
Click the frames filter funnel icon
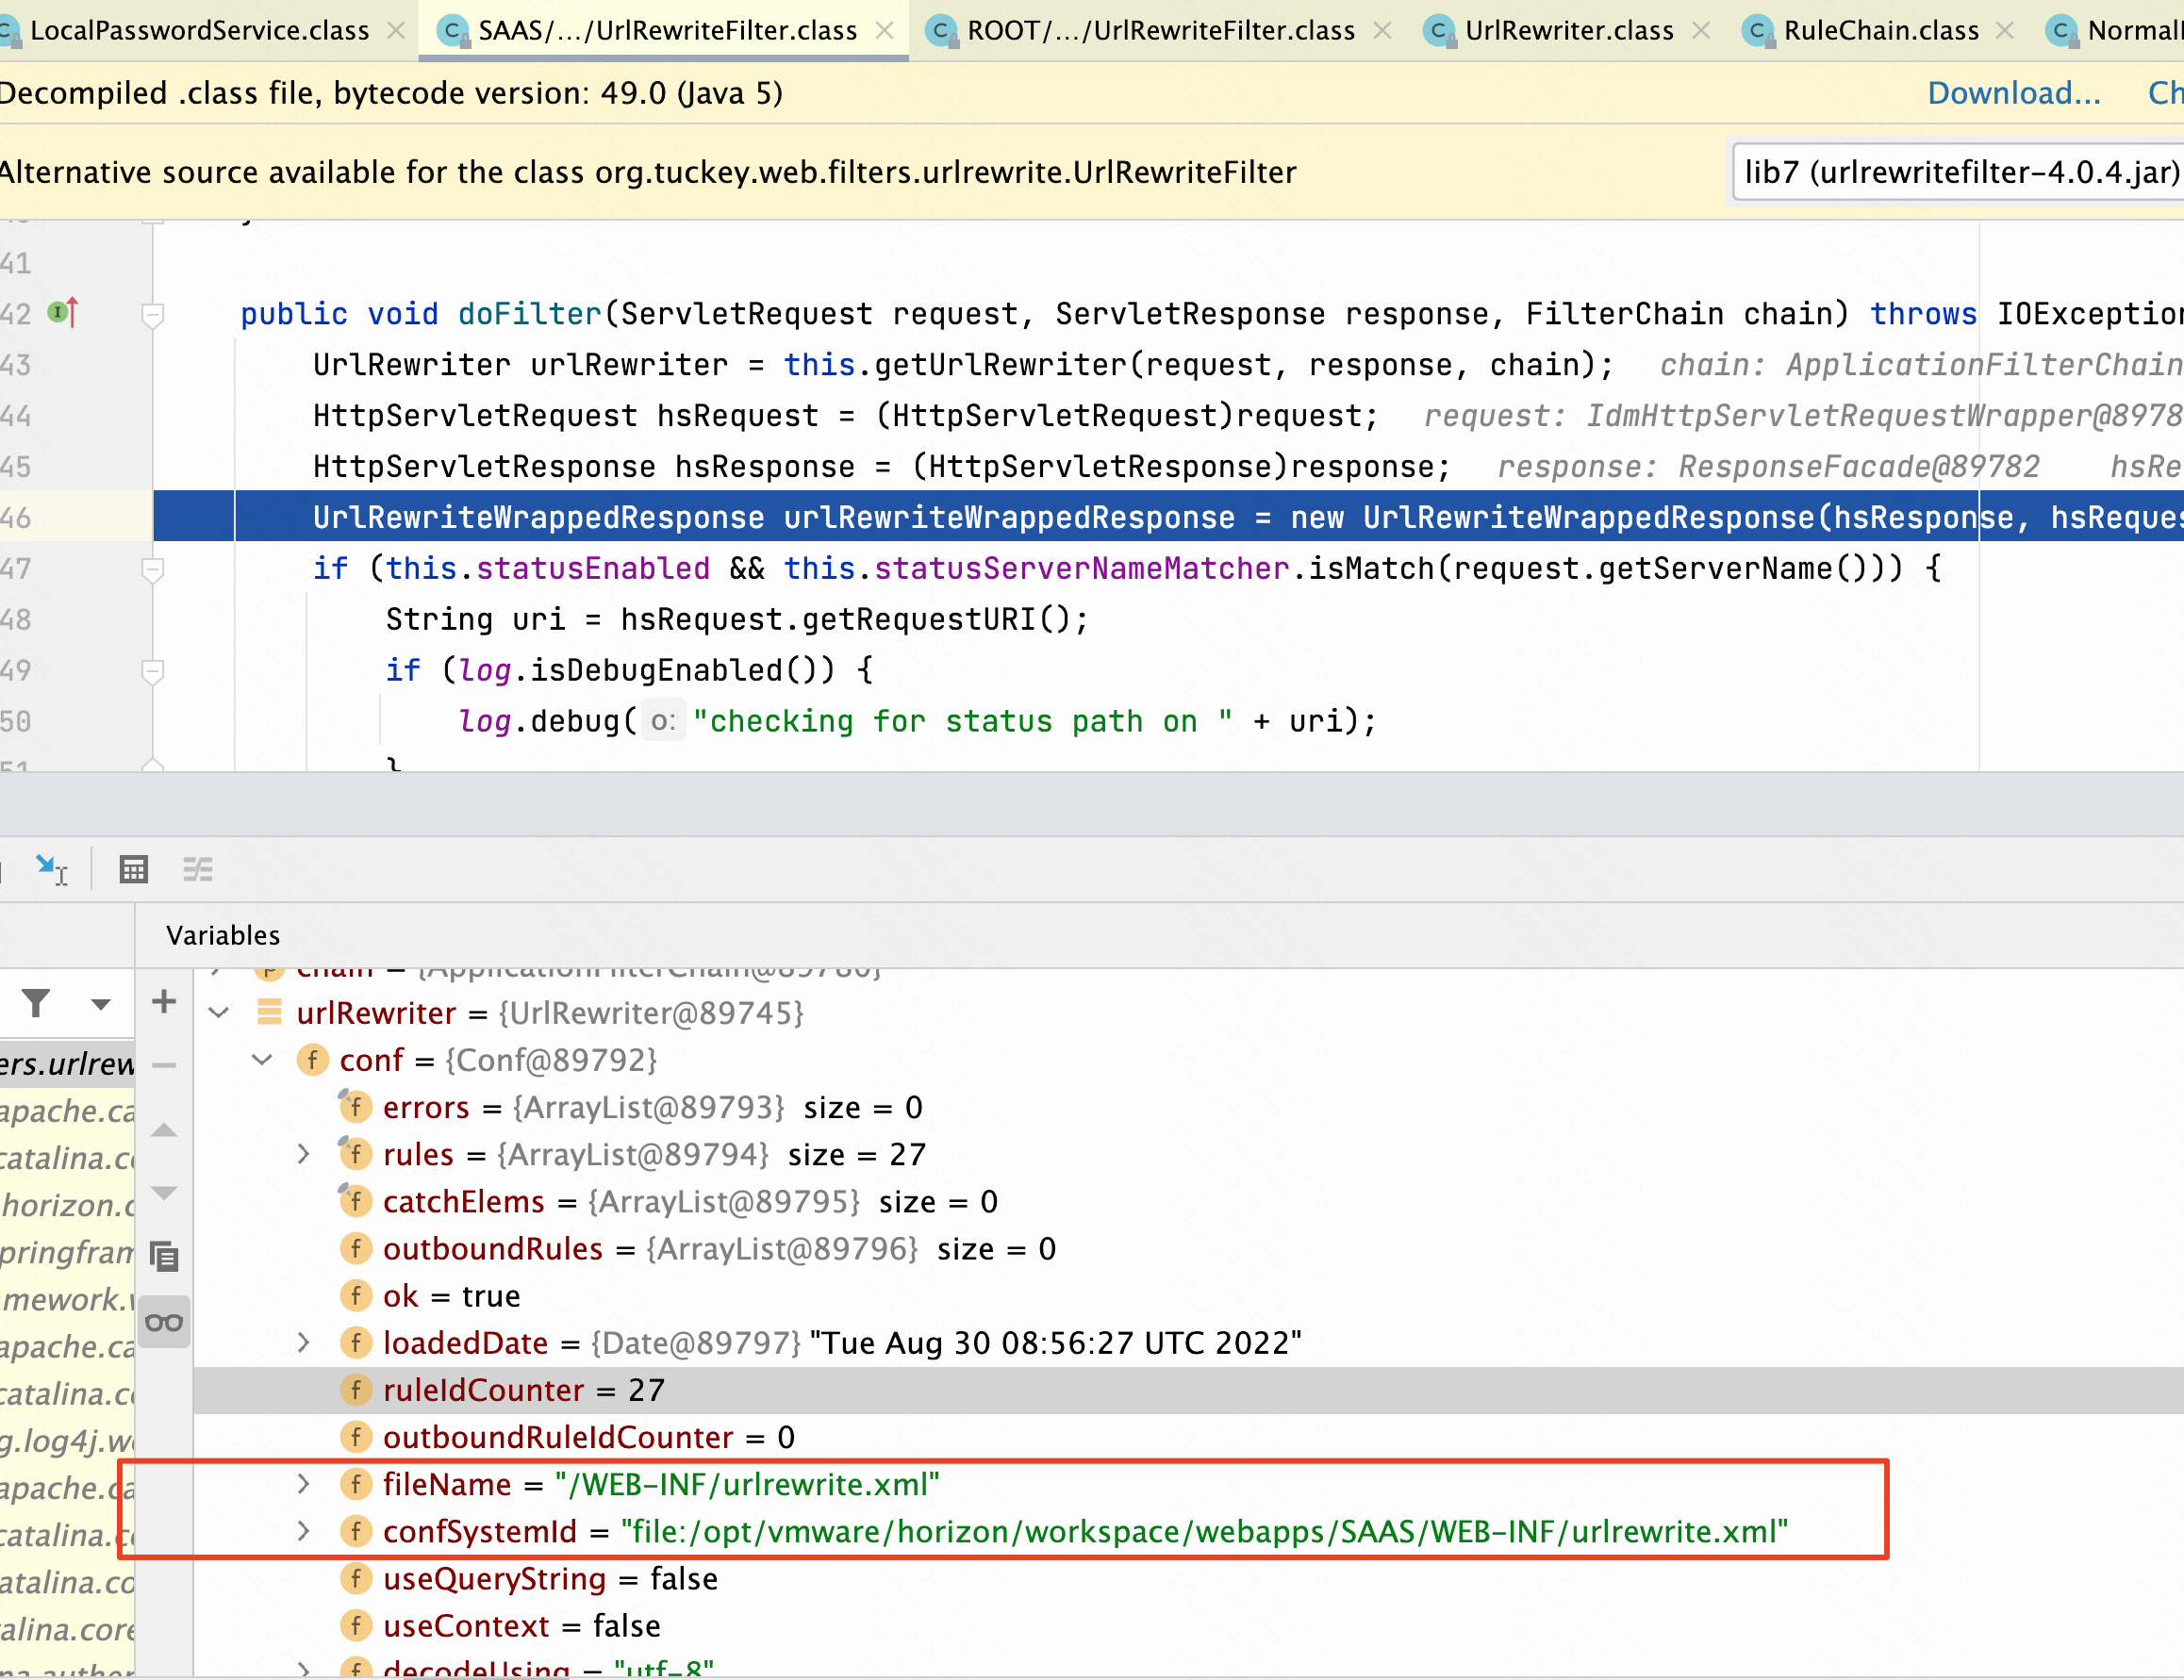37,1002
